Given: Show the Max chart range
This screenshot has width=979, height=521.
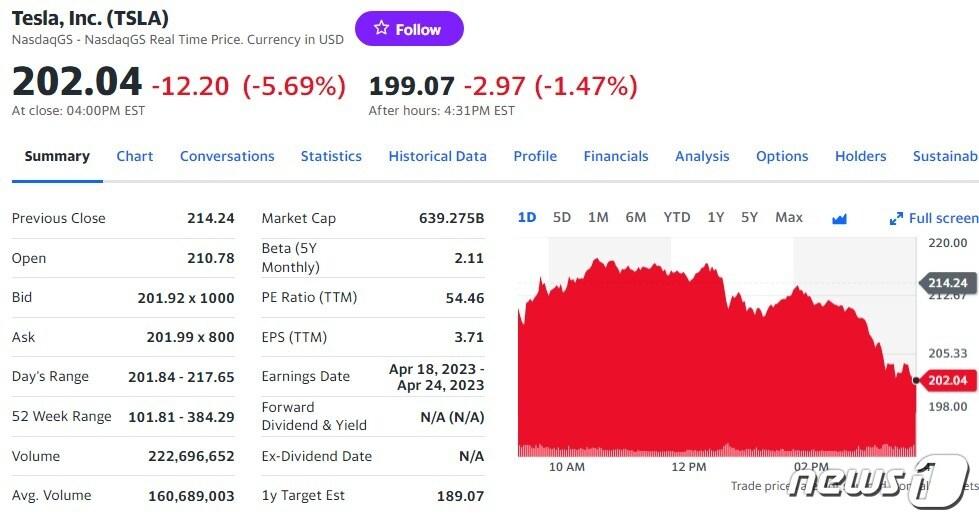Looking at the screenshot, I should pos(789,217).
